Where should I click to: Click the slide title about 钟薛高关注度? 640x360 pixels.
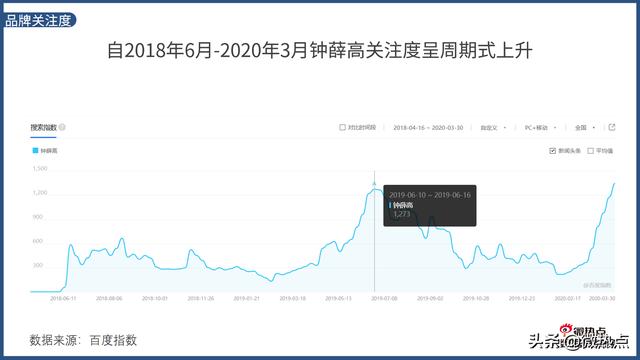click(320, 51)
